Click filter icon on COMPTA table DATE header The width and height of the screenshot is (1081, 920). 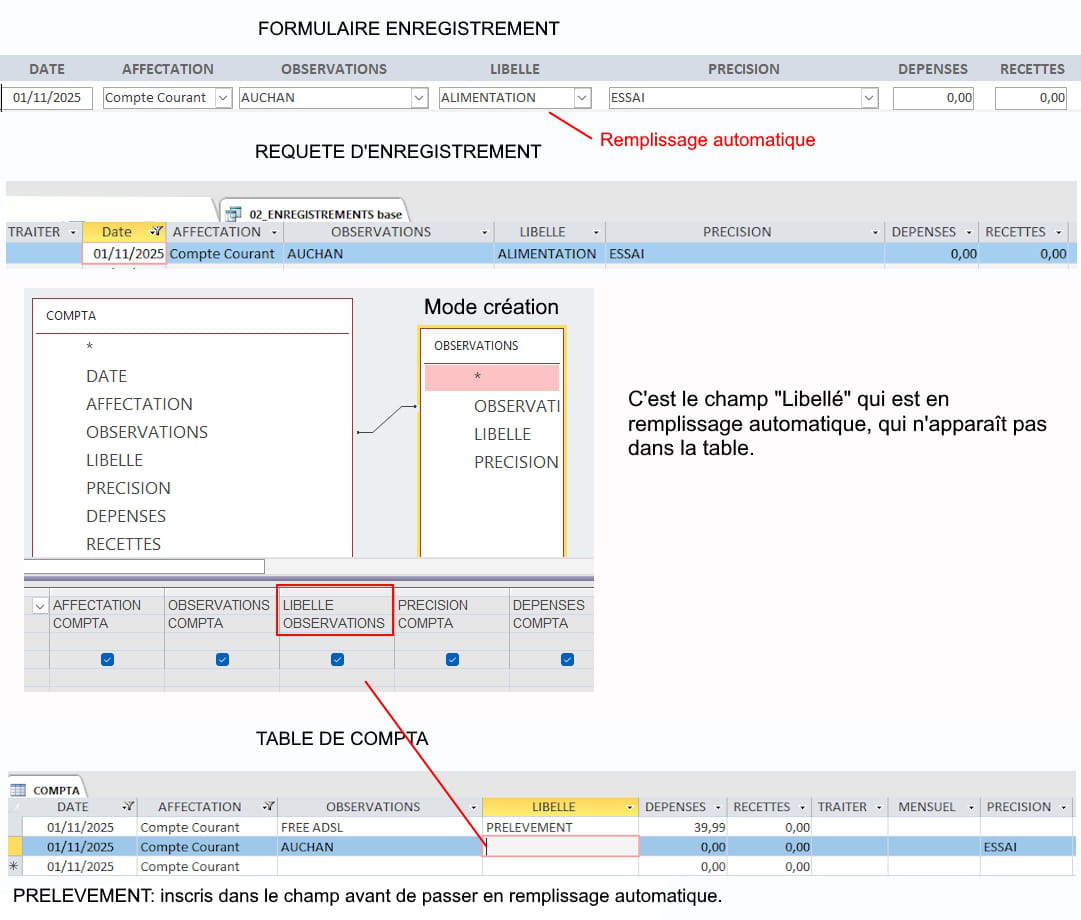(128, 807)
